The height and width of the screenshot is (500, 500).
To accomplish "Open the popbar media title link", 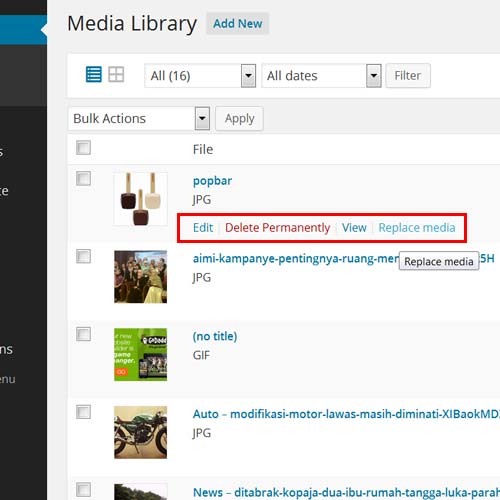I will [x=212, y=181].
